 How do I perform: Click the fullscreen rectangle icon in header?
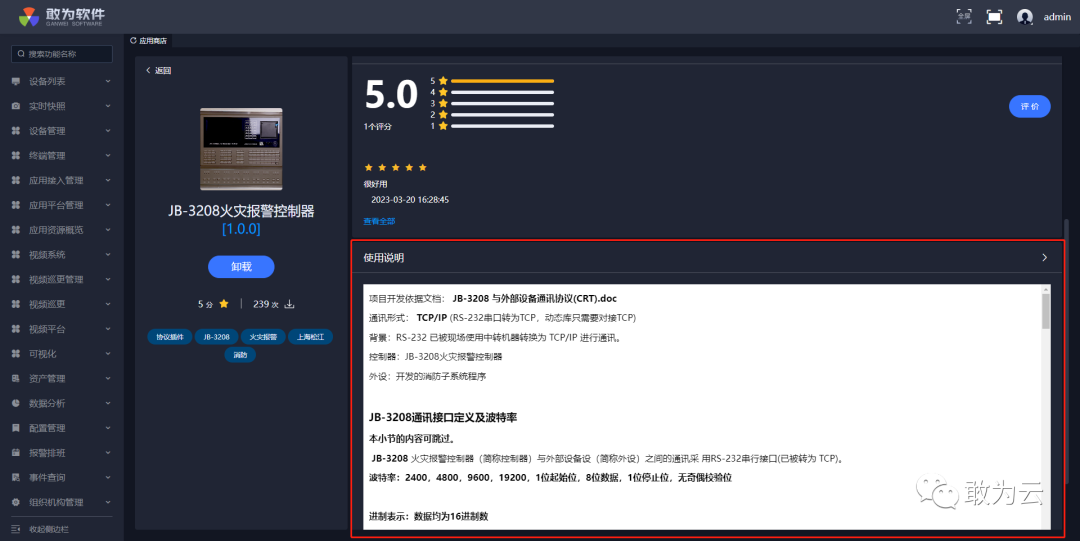point(994,17)
